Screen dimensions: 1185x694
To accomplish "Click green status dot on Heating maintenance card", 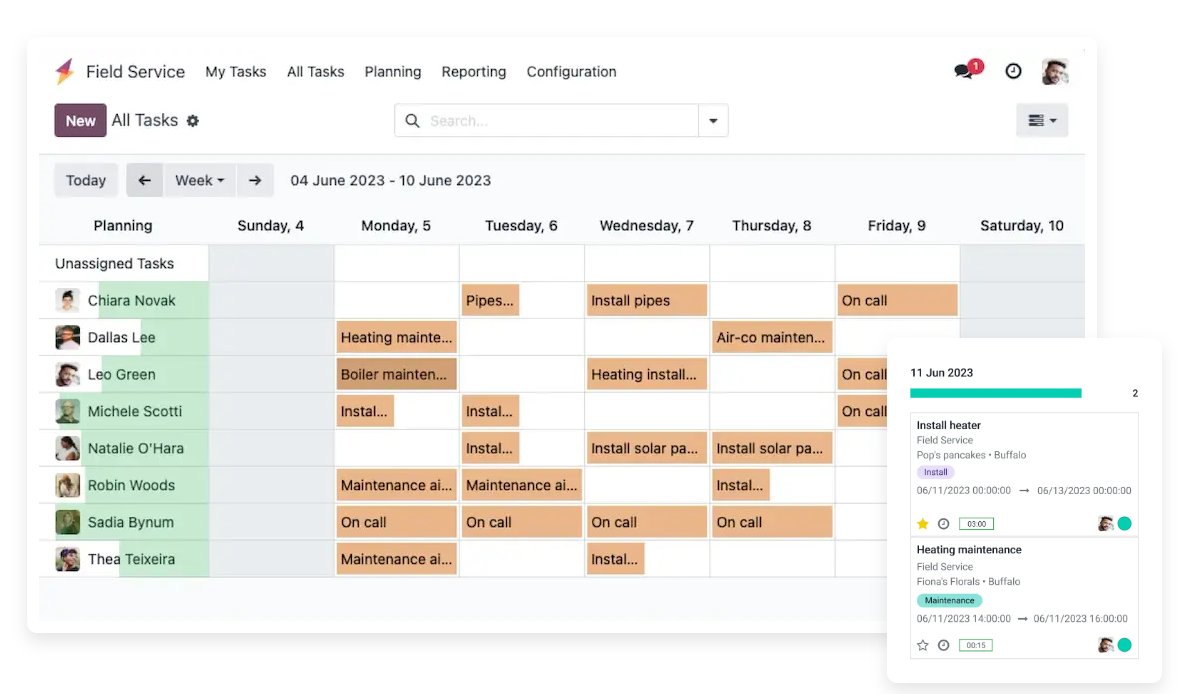I will 1124,645.
